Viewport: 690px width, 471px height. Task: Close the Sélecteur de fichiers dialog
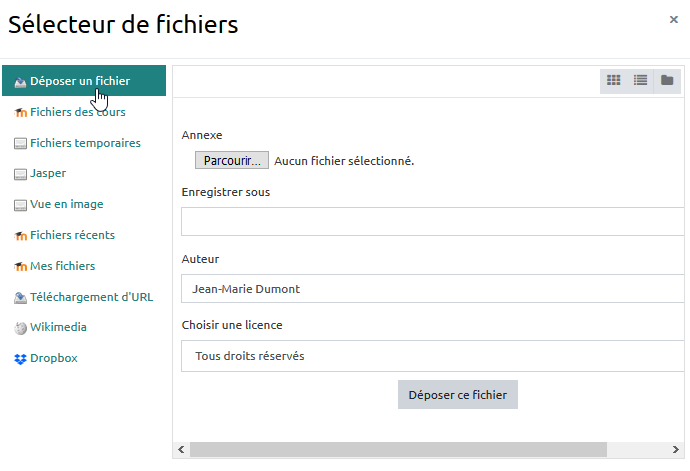point(674,19)
